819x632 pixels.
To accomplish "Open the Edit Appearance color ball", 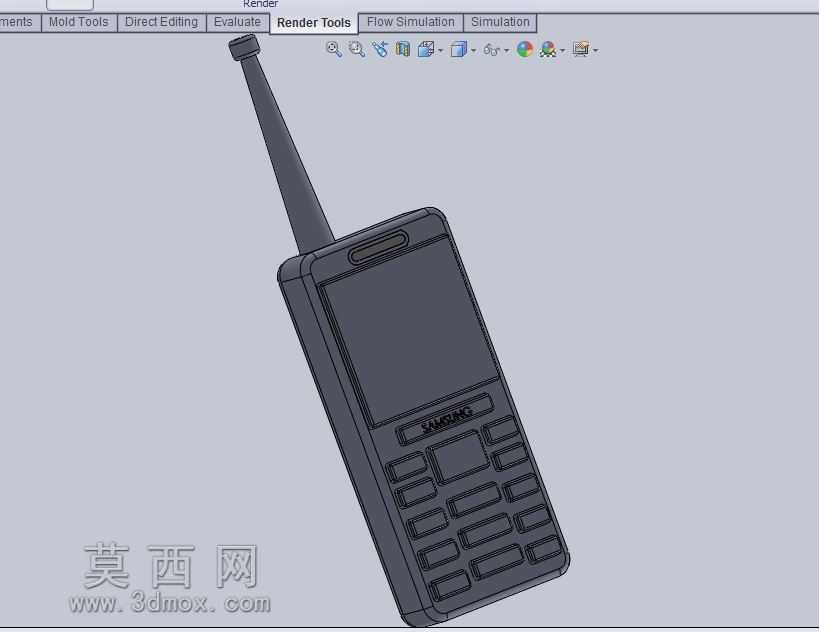I will [525, 50].
